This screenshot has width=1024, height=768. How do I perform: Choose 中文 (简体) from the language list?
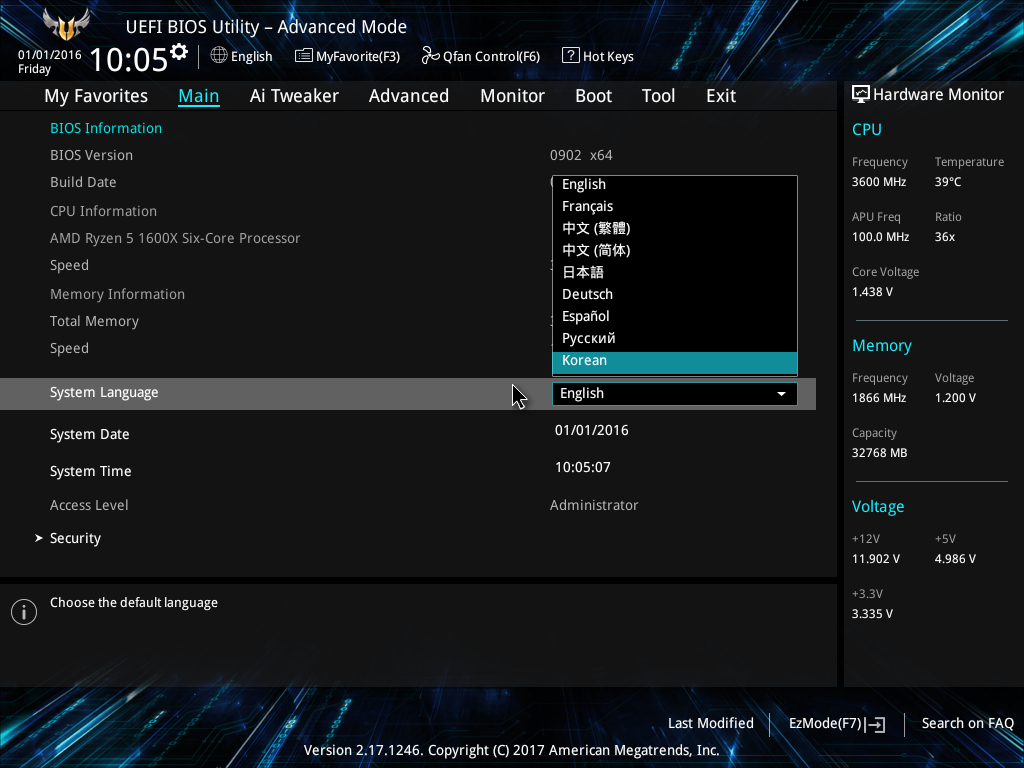click(675, 250)
